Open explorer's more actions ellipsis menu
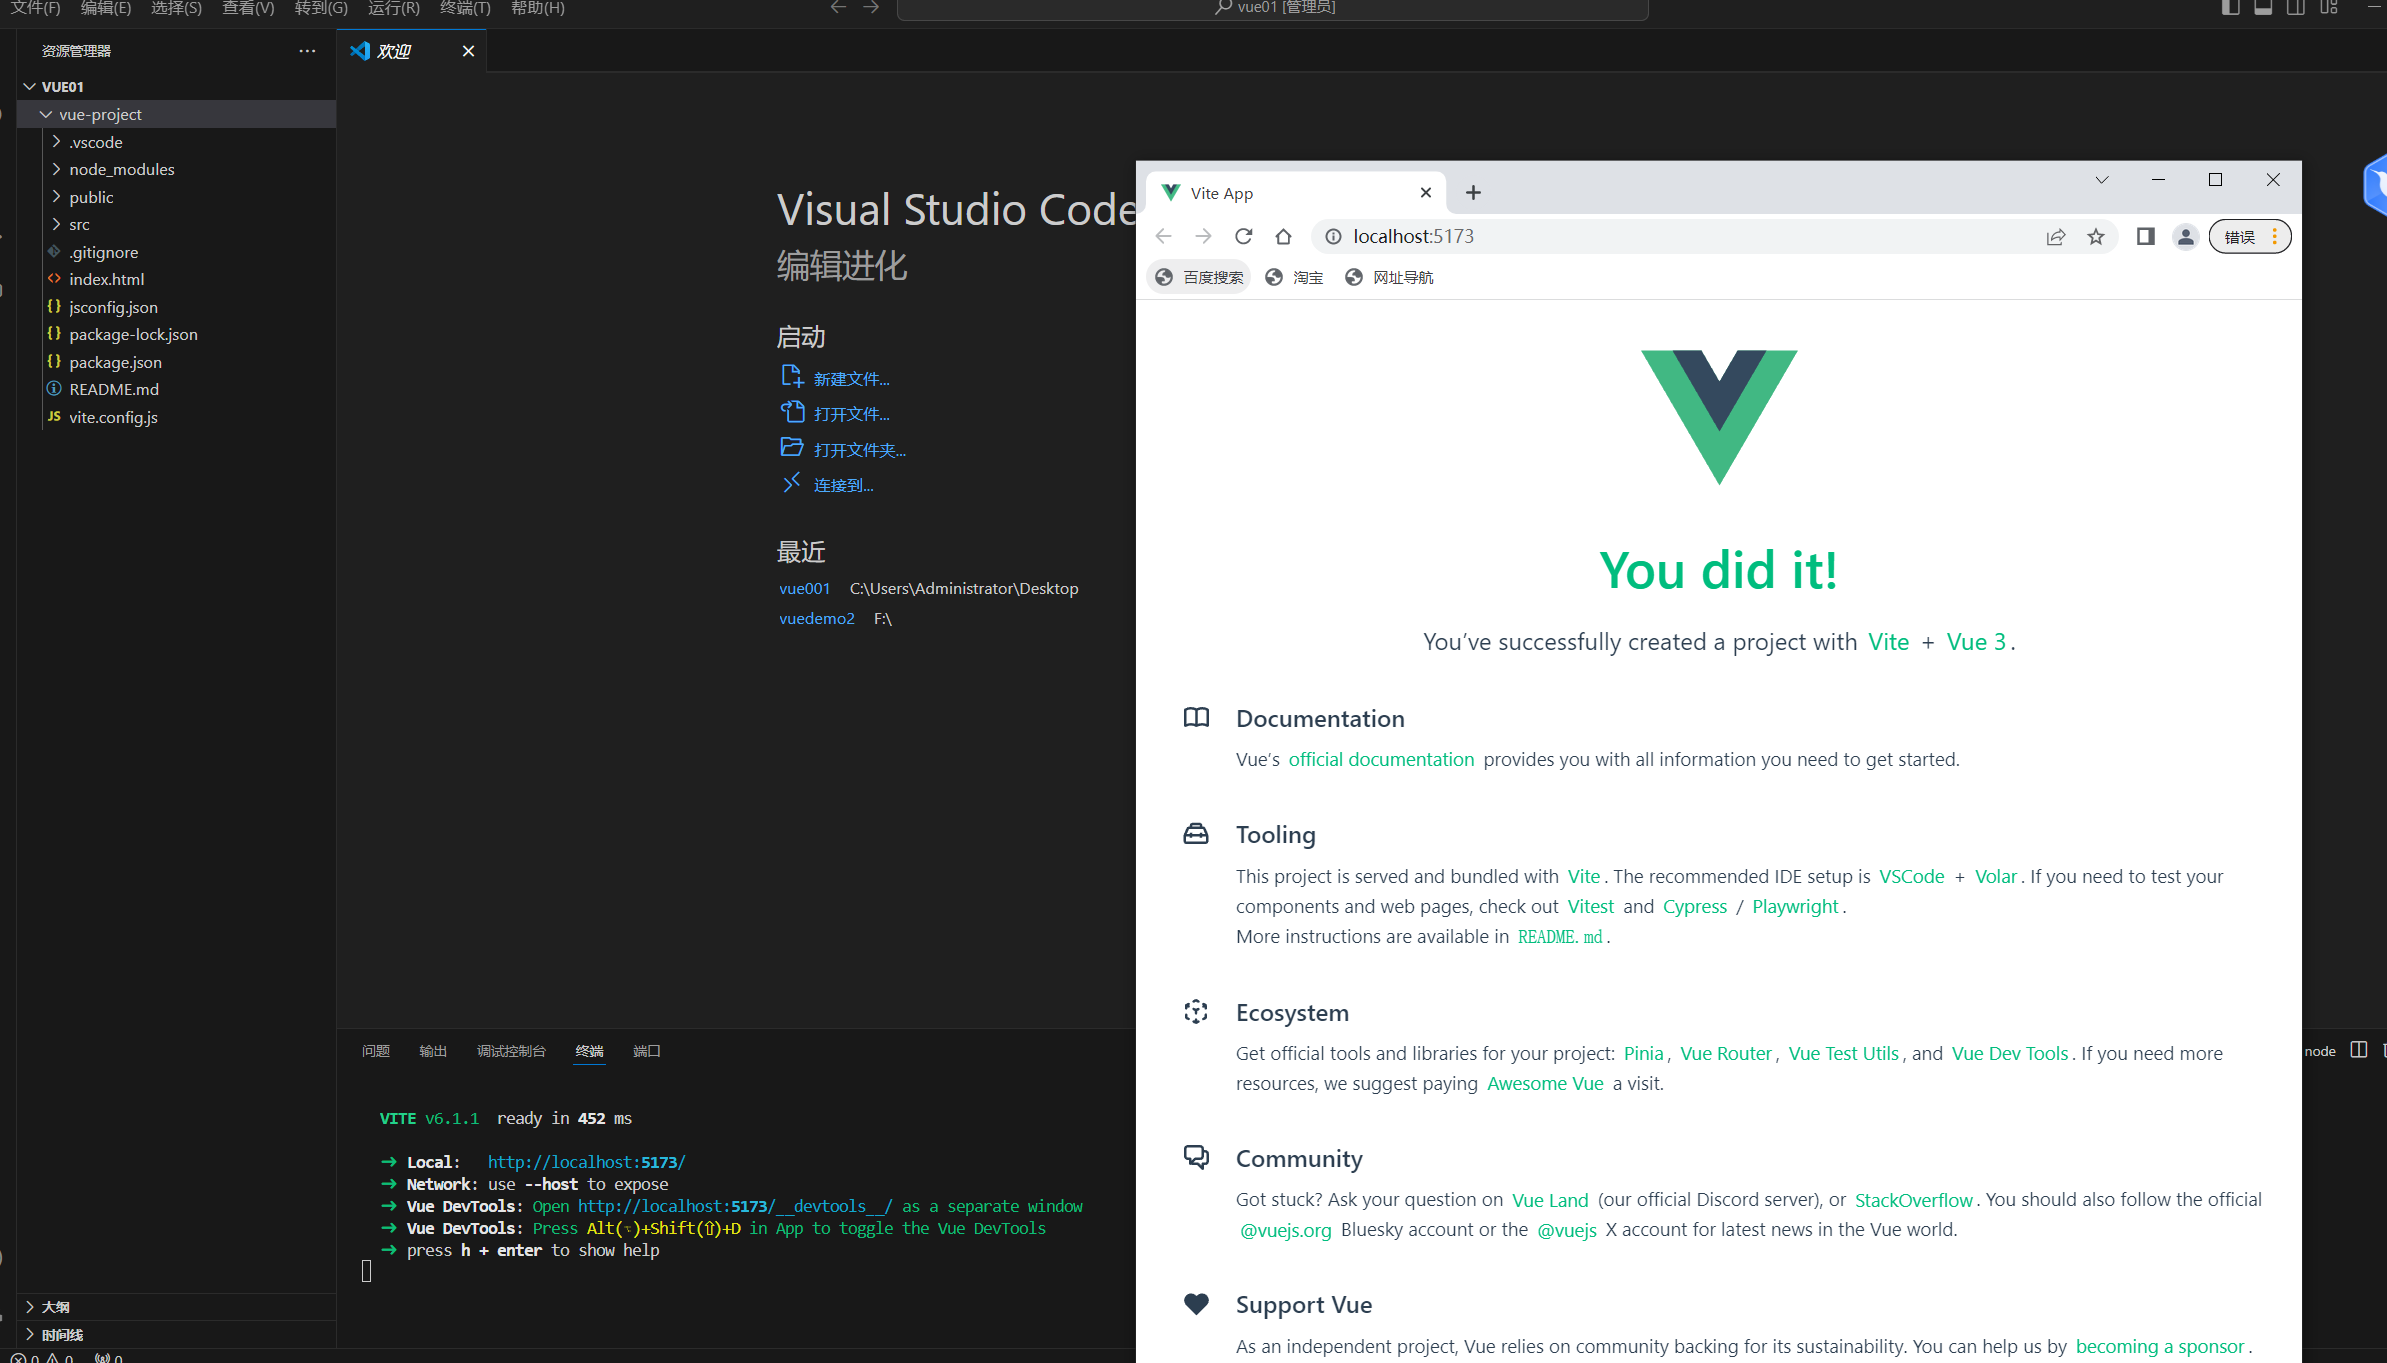Image resolution: width=2387 pixels, height=1363 pixels. (x=307, y=51)
